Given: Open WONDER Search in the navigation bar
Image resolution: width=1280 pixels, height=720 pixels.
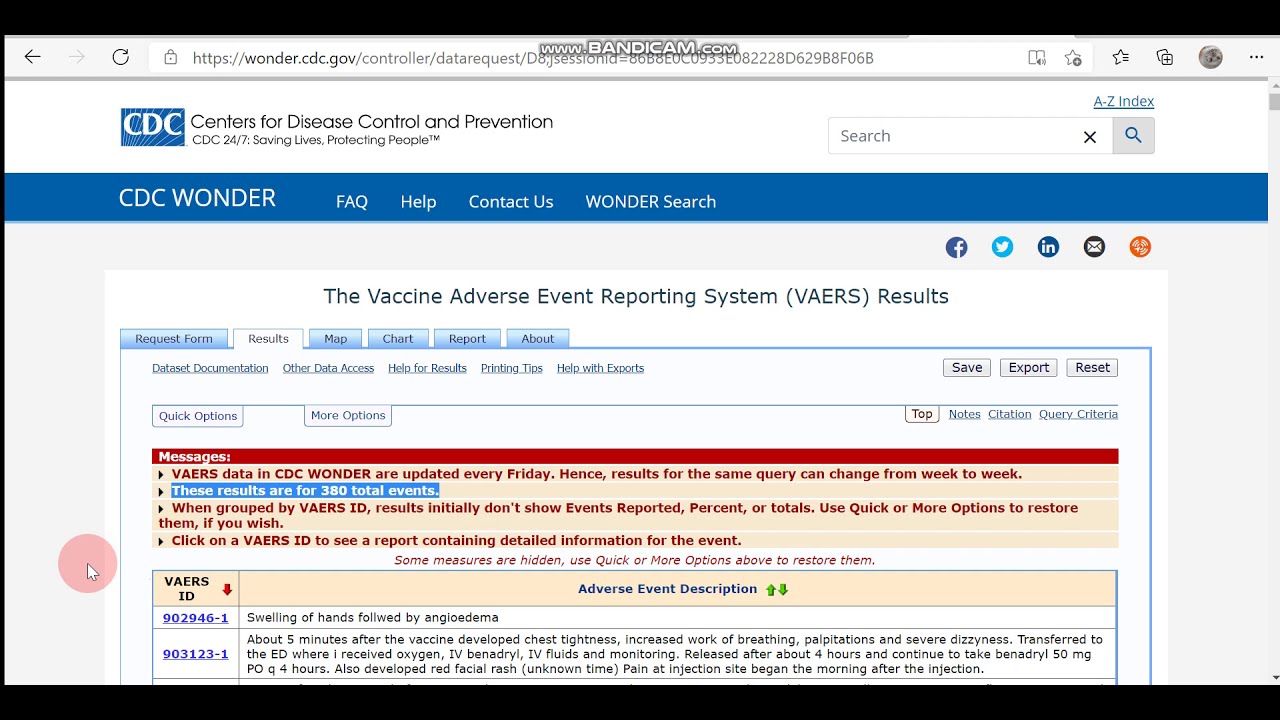Looking at the screenshot, I should [650, 201].
